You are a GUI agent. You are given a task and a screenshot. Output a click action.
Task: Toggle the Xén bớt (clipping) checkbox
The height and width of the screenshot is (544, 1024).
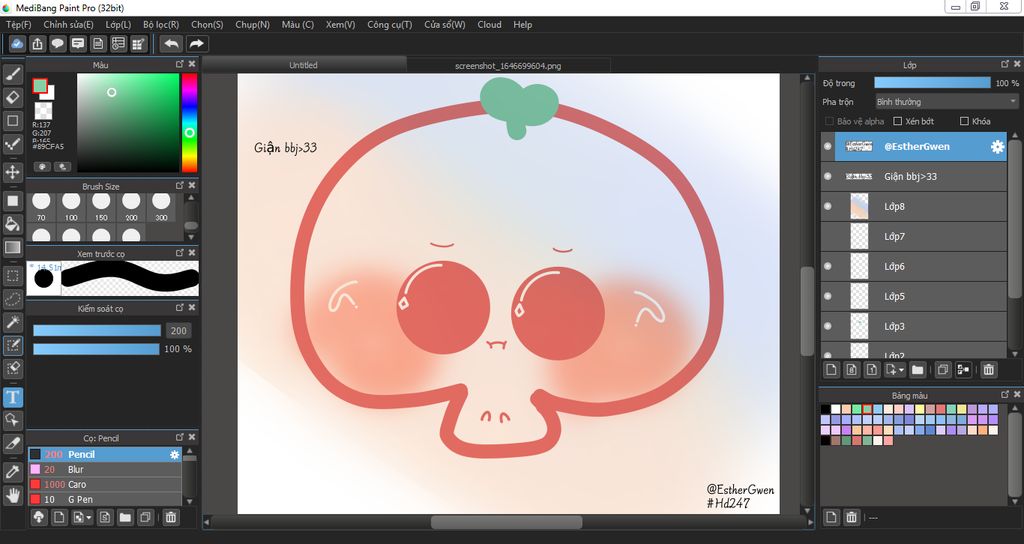897,121
